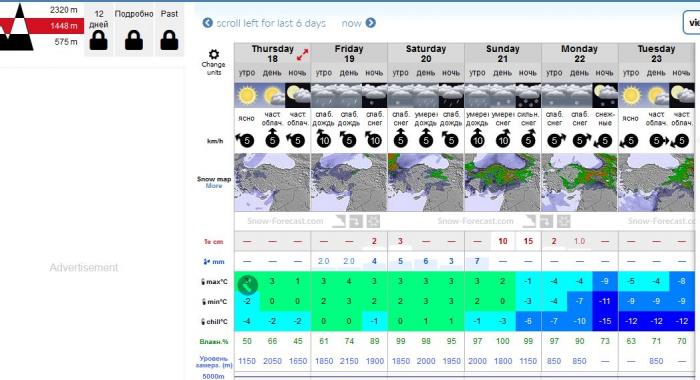Click the heavy snow icon for Sunday night
Screen dimensions: 700x380
click(528, 95)
